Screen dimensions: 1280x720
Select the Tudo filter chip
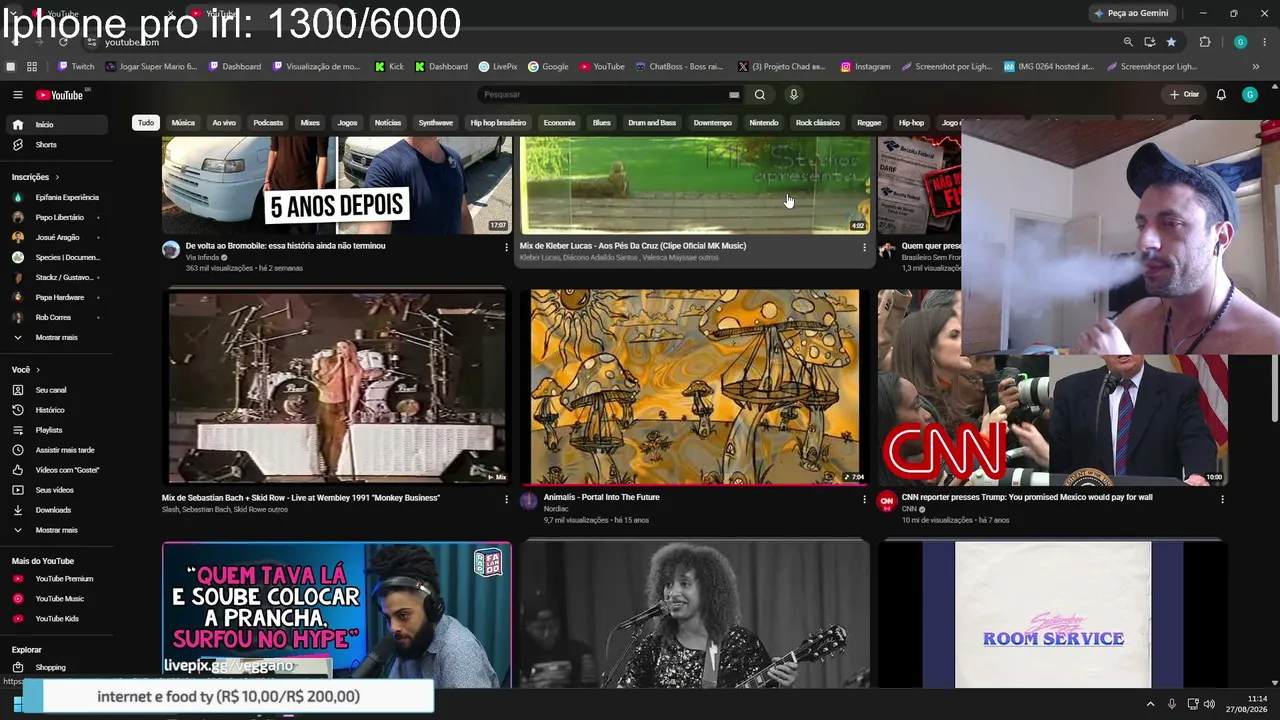click(146, 123)
